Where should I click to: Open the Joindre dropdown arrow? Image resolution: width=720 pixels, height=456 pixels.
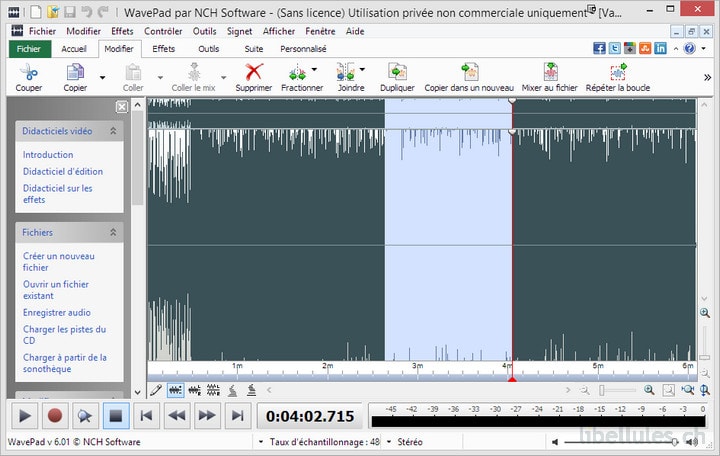pyautogui.click(x=362, y=69)
